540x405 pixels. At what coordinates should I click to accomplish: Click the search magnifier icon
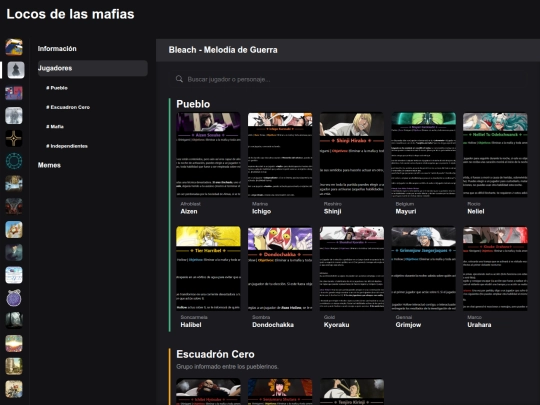click(x=179, y=79)
